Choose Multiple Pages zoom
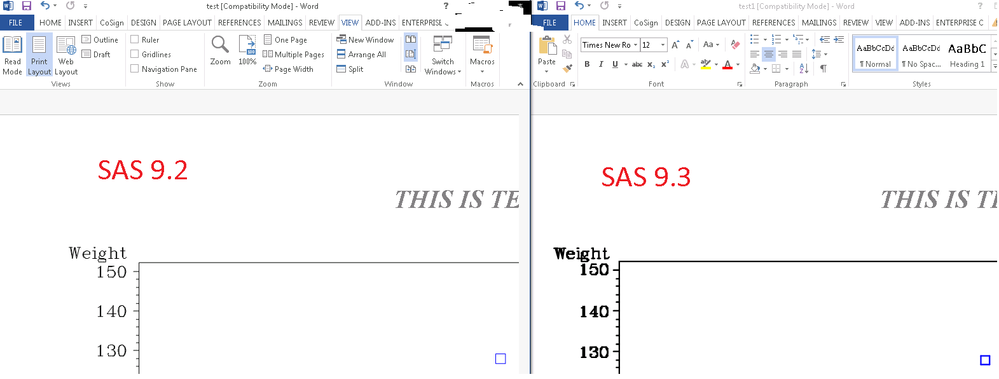The height and width of the screenshot is (379, 999). [294, 54]
